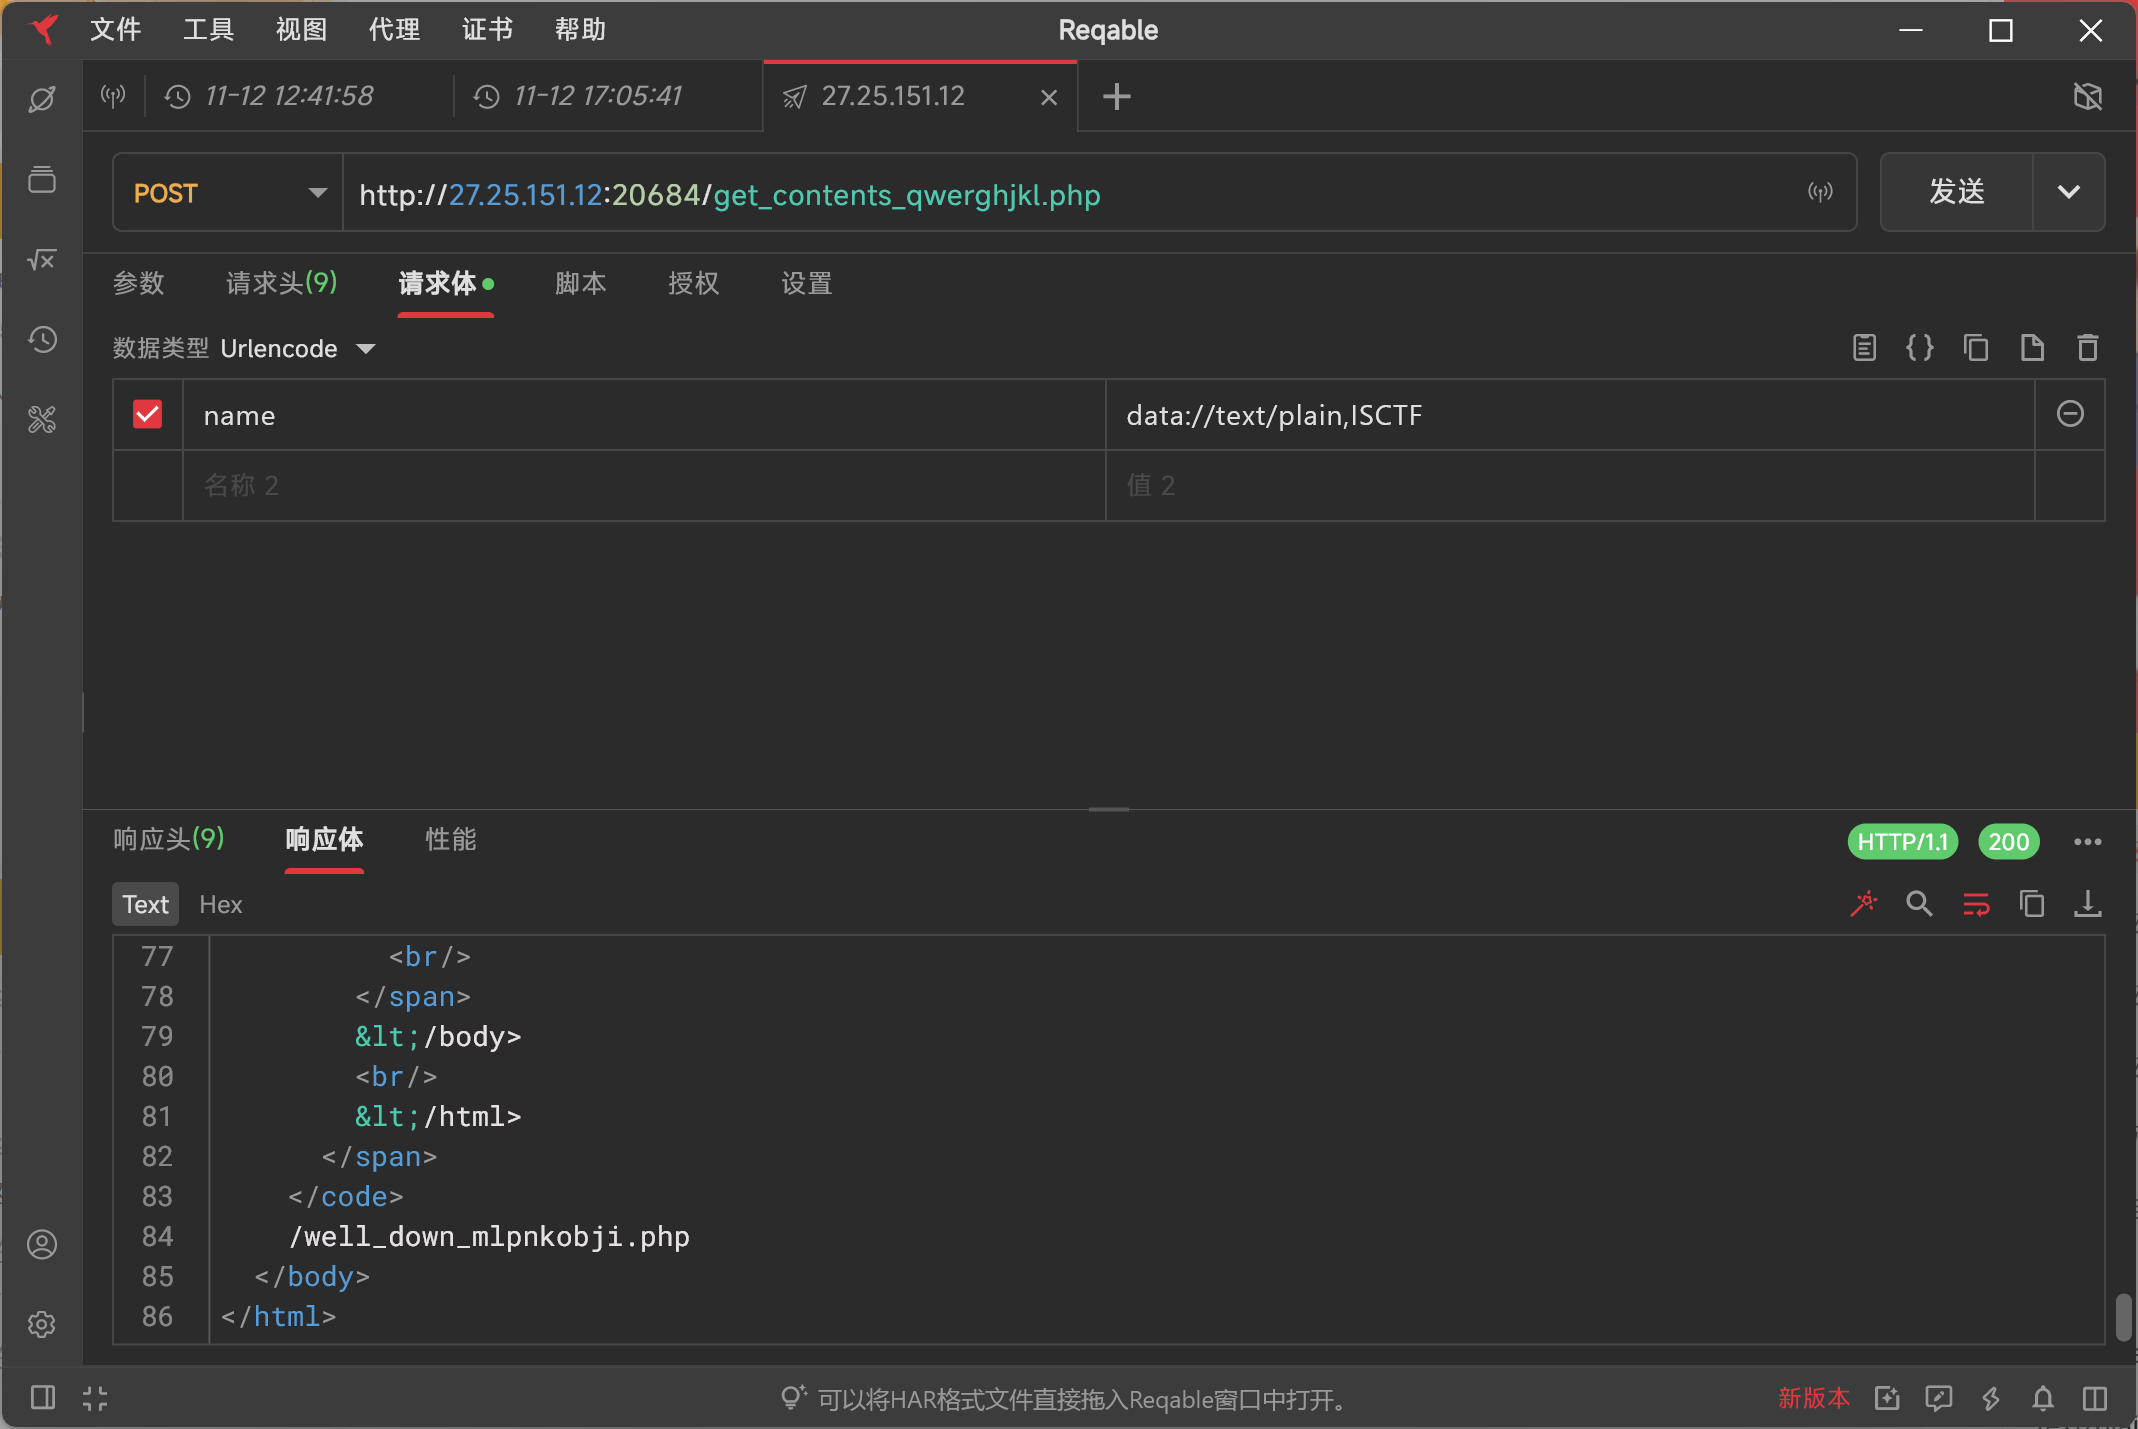Toggle word wrap for response text
The image size is (2138, 1429).
point(1976,904)
